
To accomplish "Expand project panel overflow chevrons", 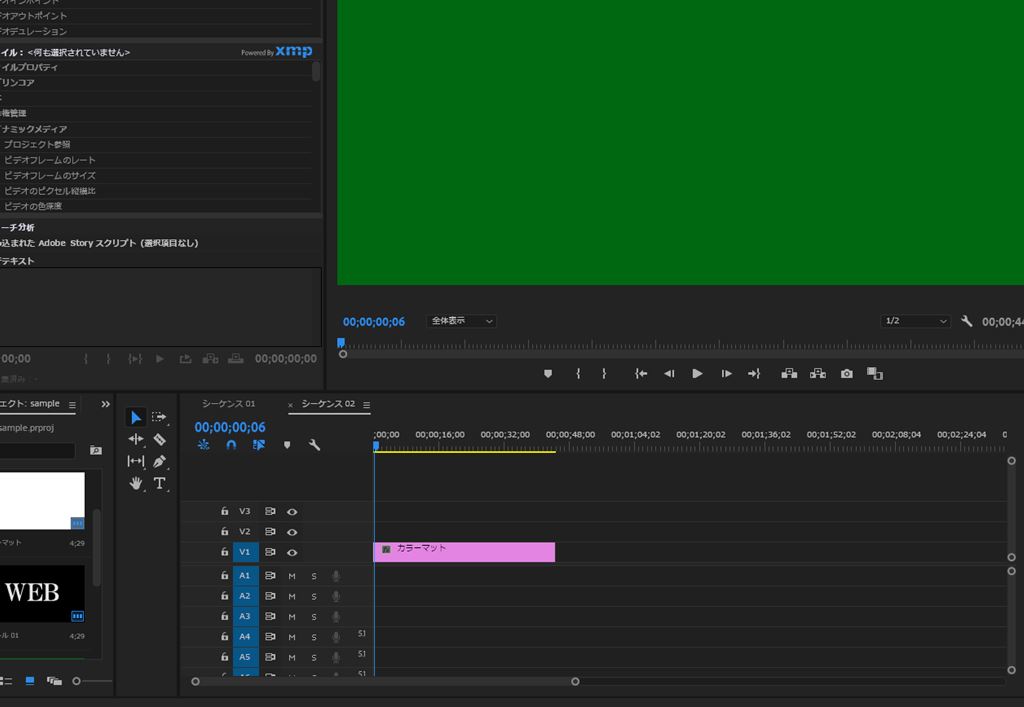I will click(x=106, y=404).
